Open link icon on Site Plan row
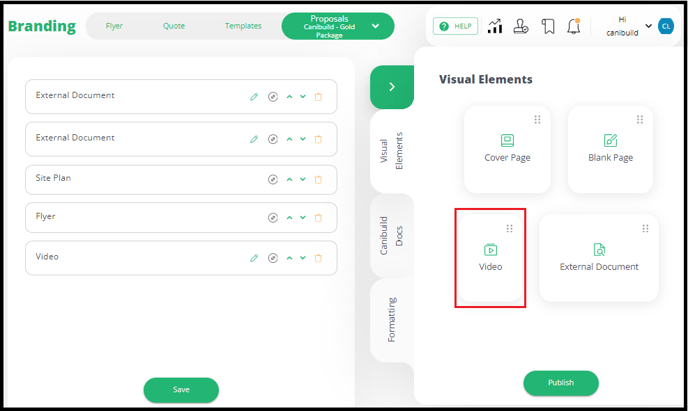Screen dimensions: 688x411 pos(273,179)
